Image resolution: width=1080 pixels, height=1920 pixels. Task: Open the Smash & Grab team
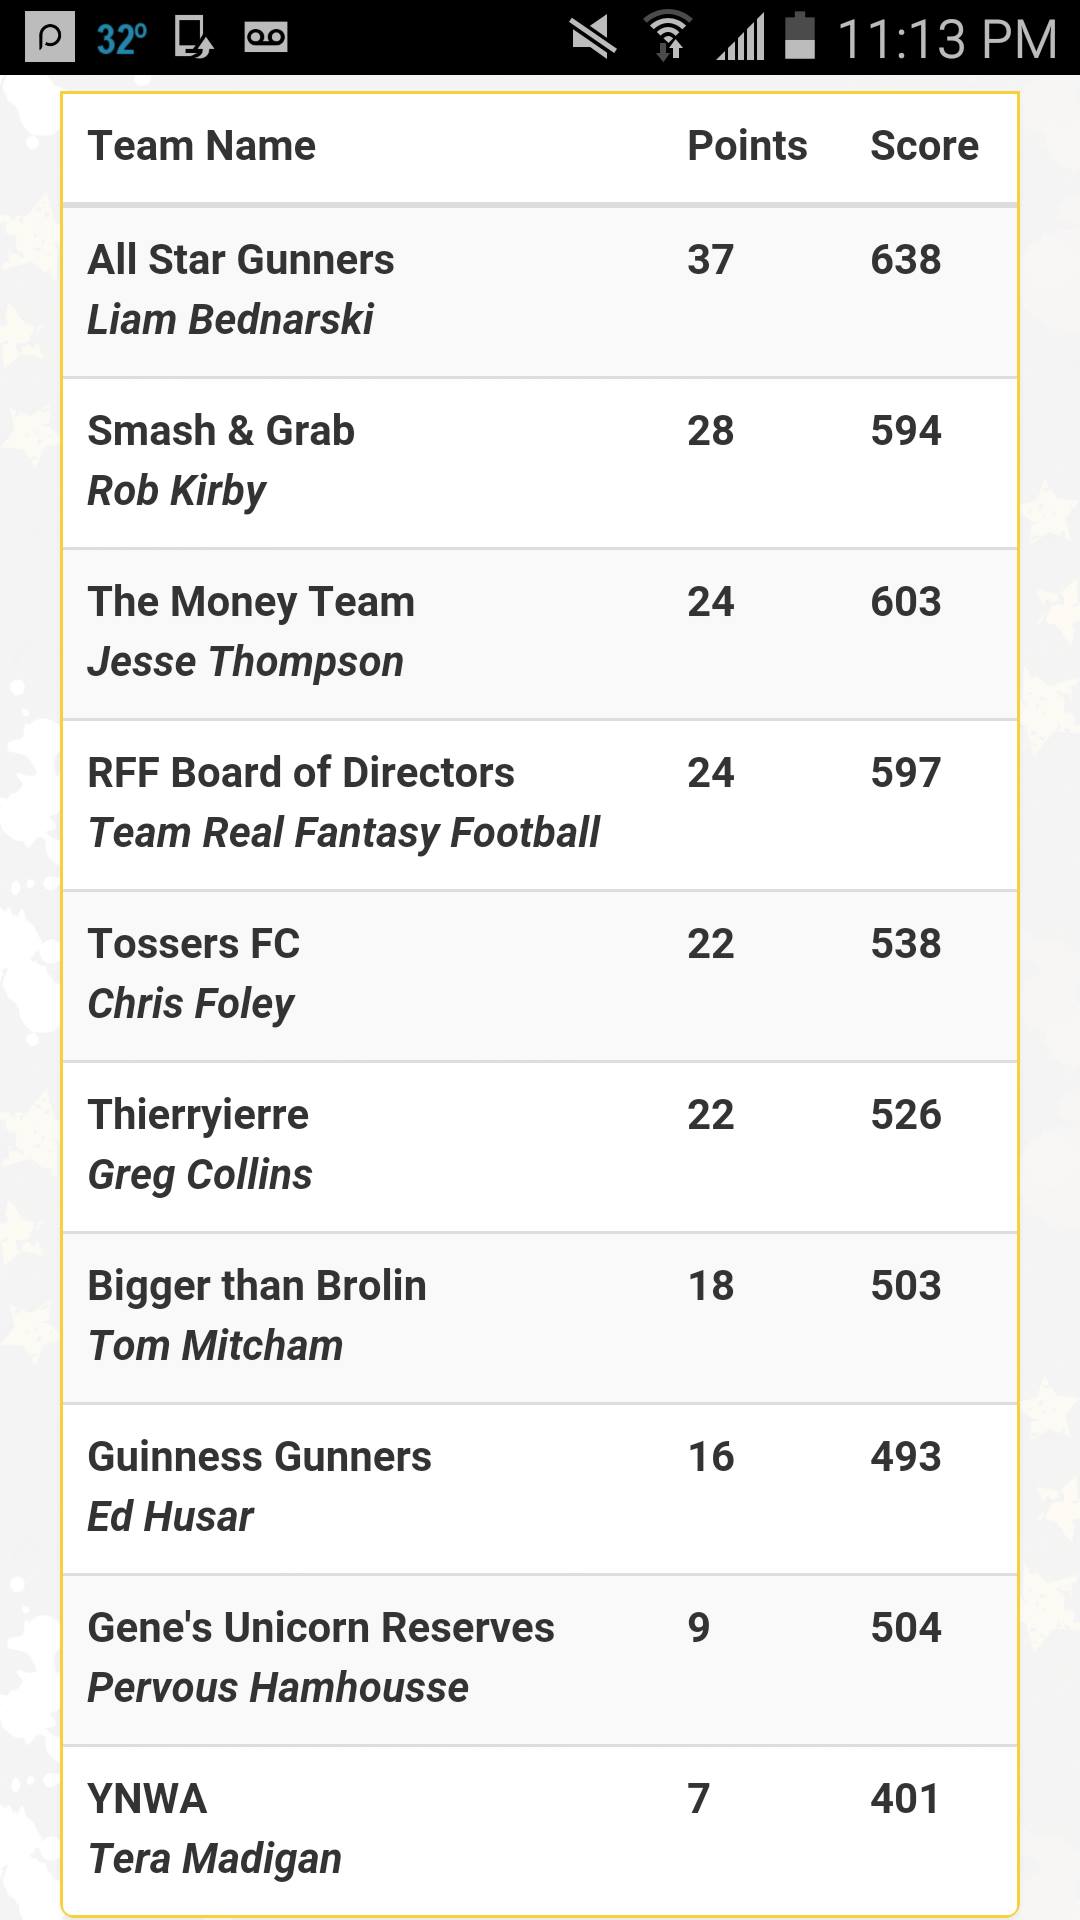(x=540, y=463)
